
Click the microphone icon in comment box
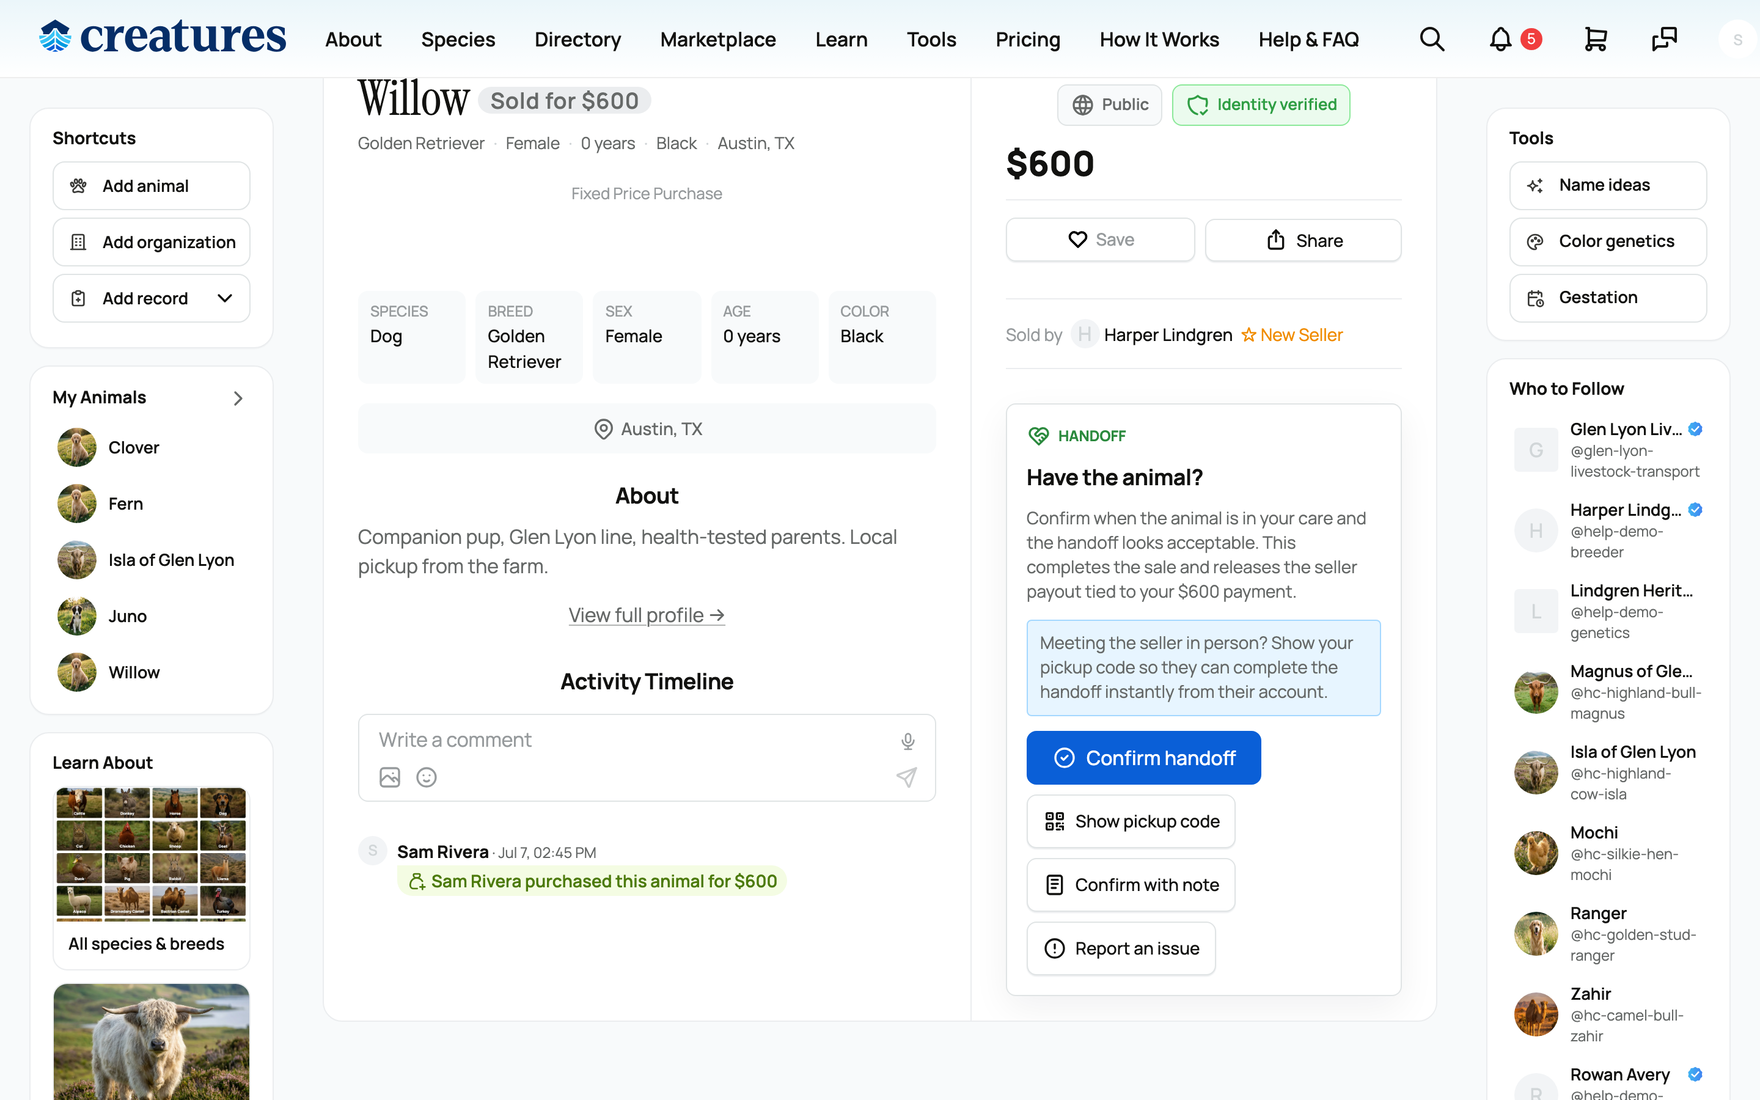click(x=907, y=741)
